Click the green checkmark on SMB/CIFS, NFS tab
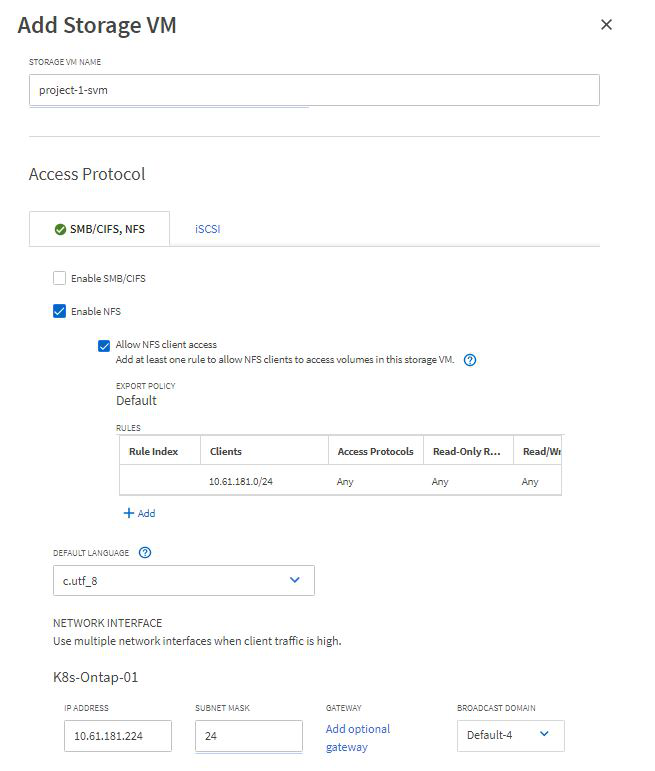The height and width of the screenshot is (771, 655). [61, 229]
